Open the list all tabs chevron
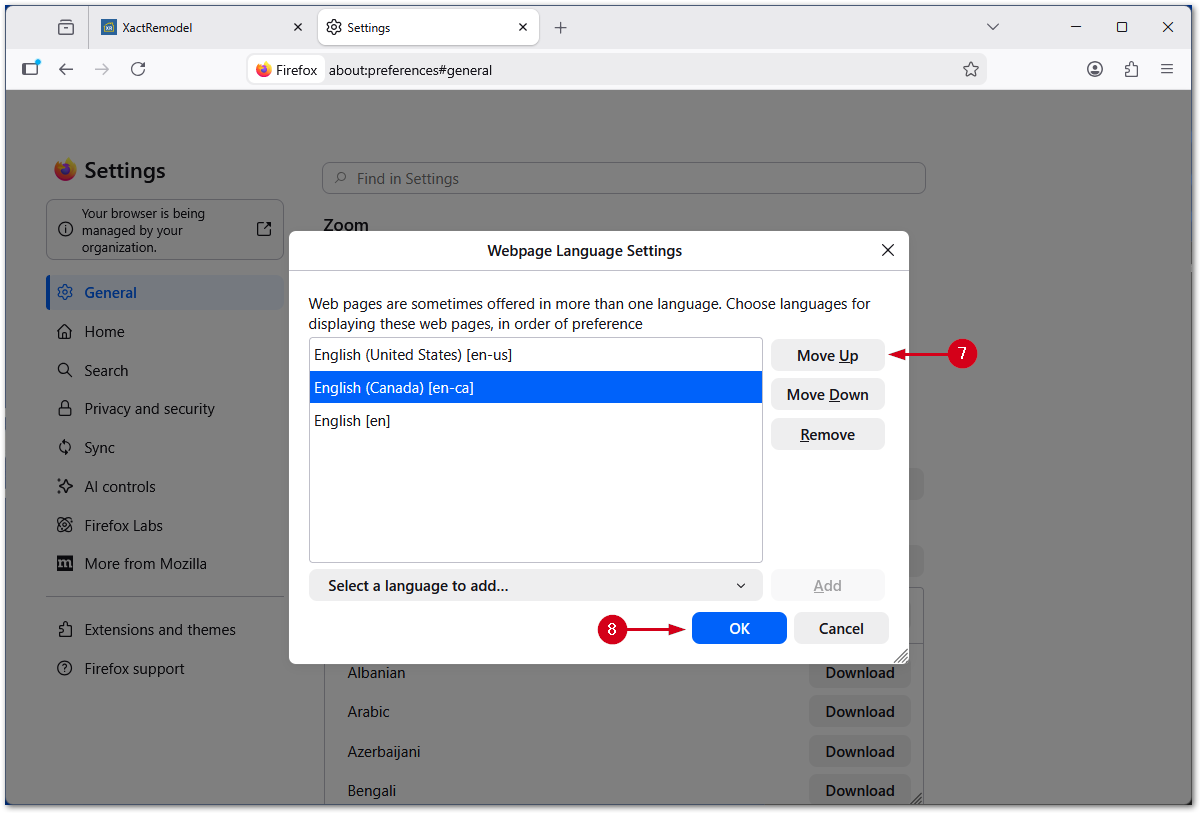 pos(992,27)
